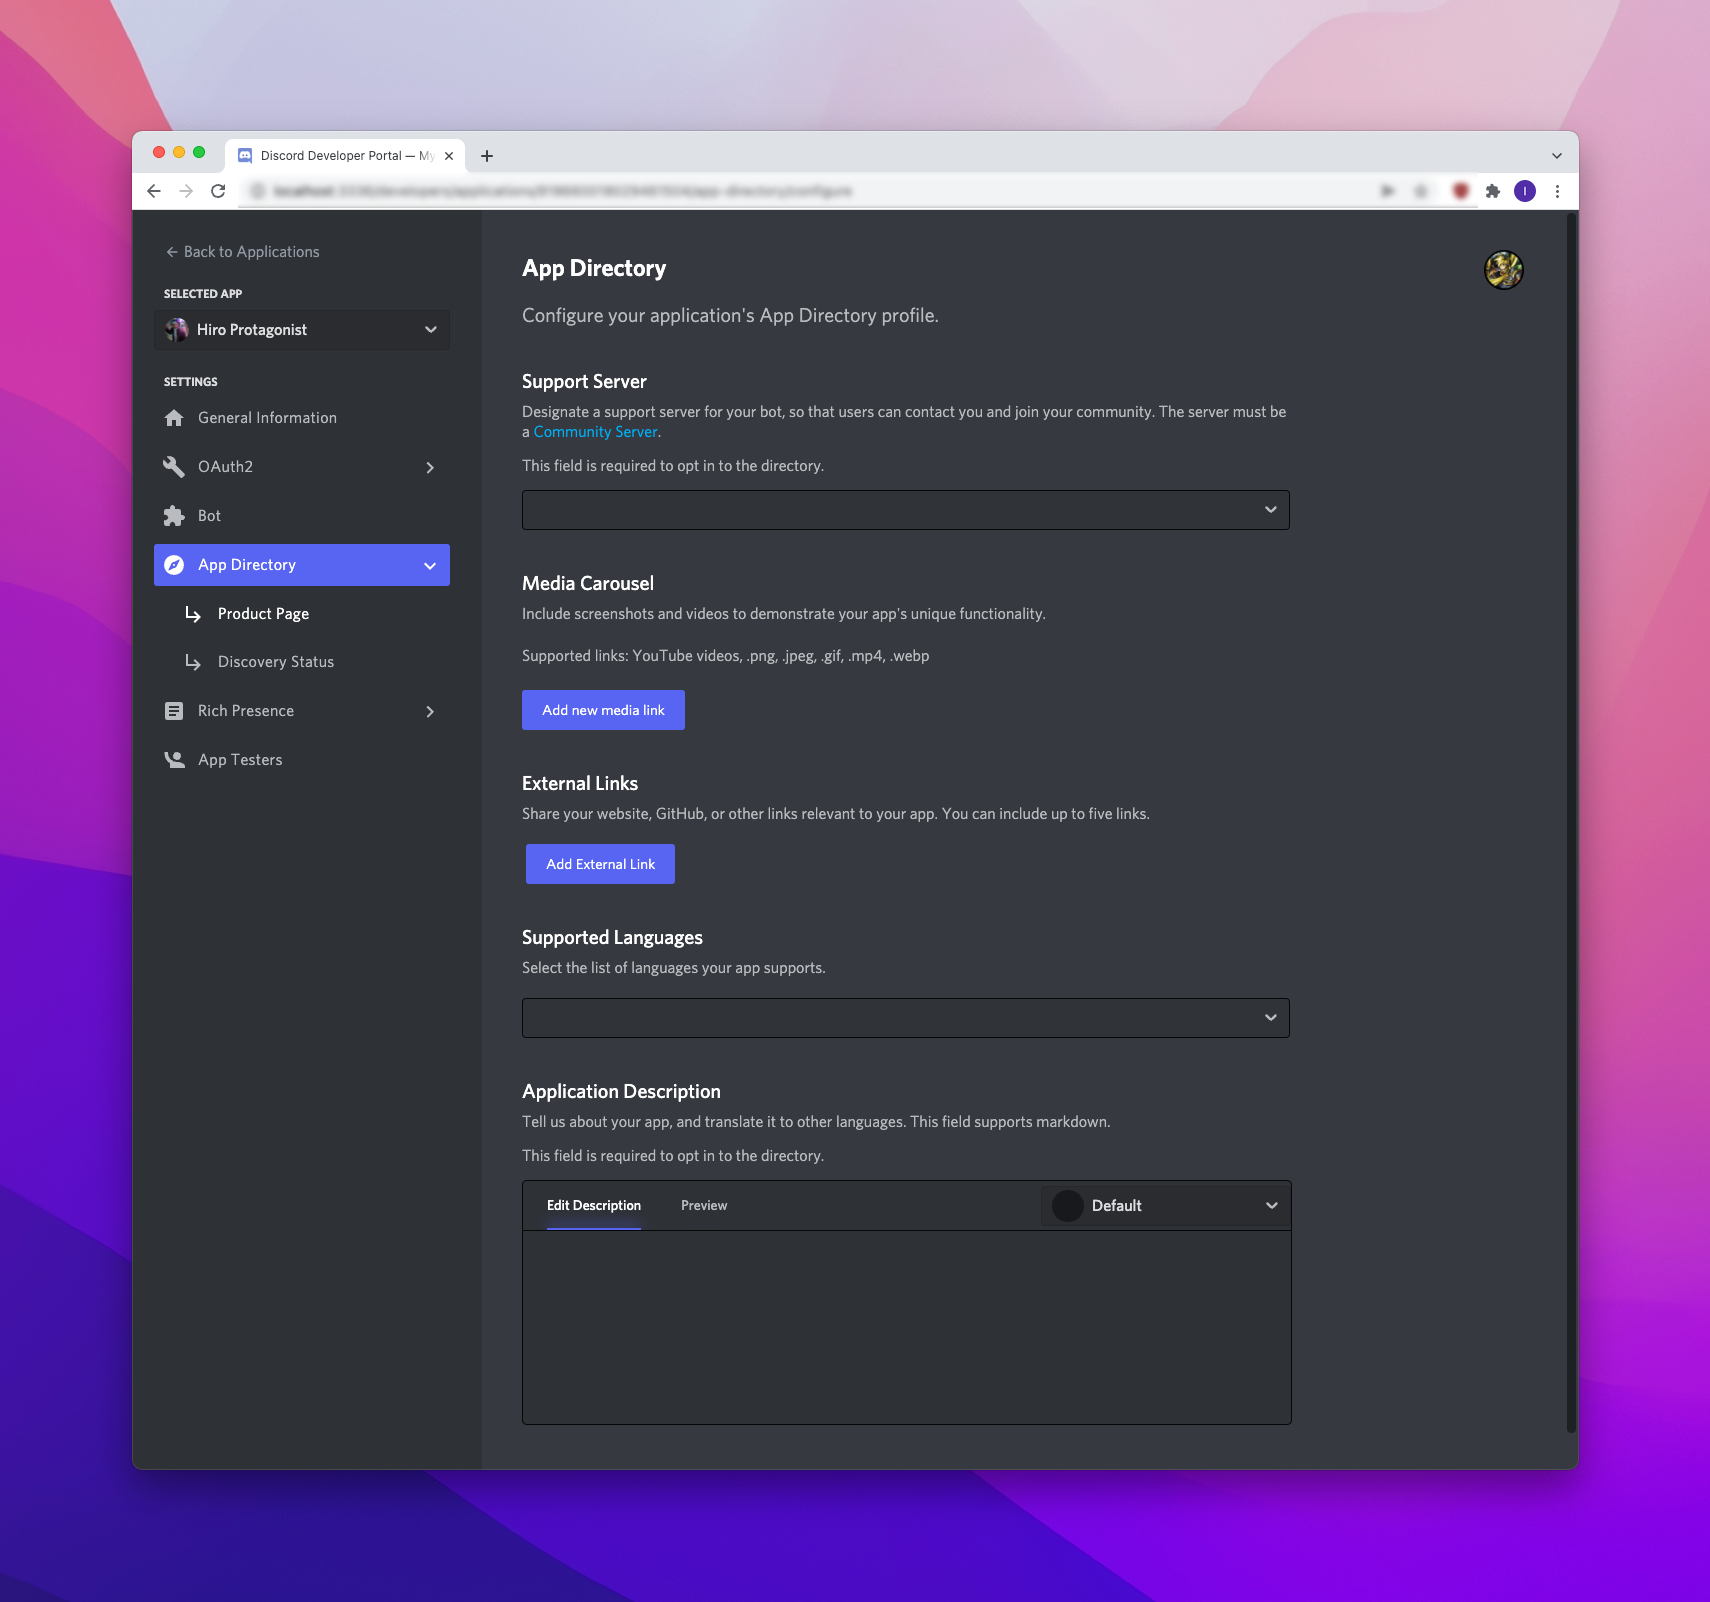Screen dimensions: 1710x1602
Task: Open the tab search chevron
Action: point(1557,156)
